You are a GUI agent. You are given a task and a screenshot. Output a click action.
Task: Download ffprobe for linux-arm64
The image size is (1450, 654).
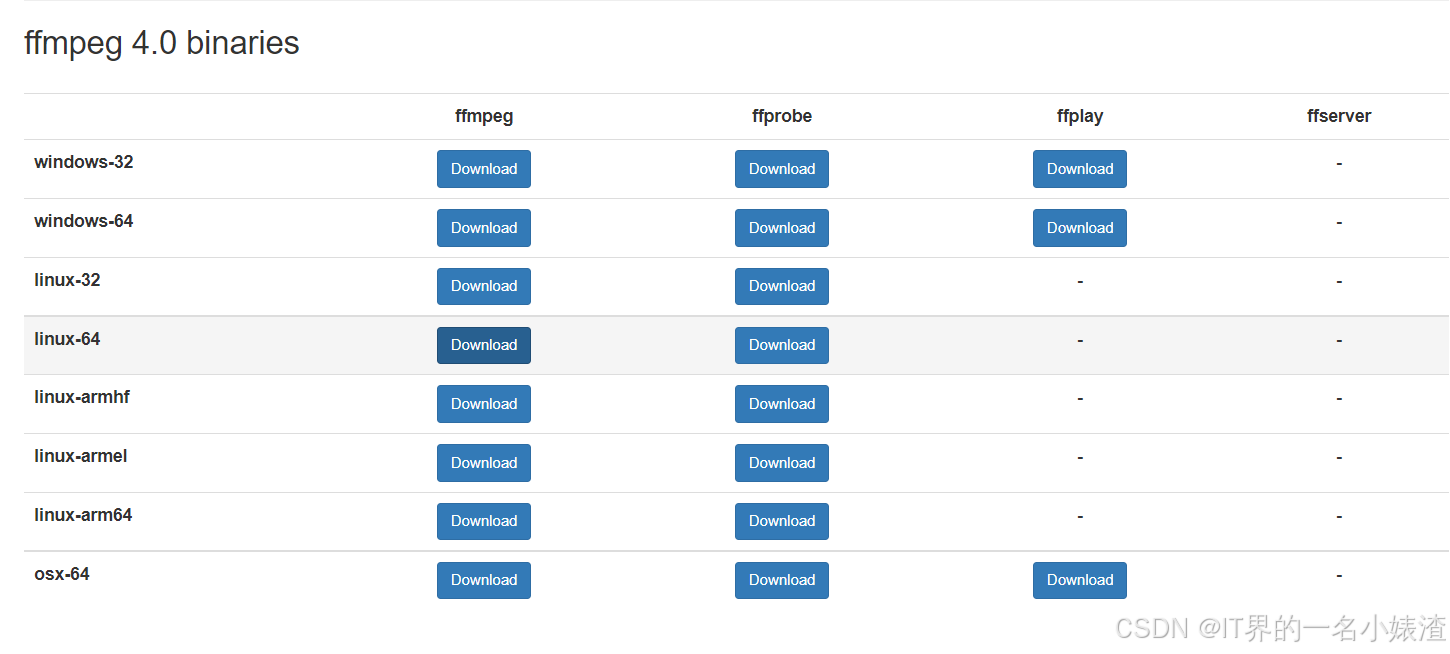[x=782, y=521]
